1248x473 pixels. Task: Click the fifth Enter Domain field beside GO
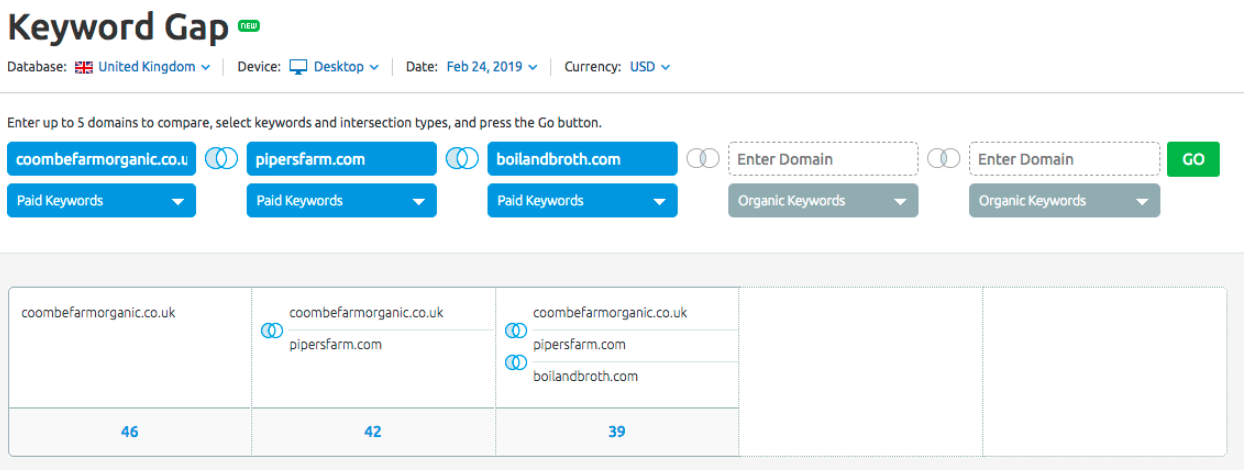1064,159
